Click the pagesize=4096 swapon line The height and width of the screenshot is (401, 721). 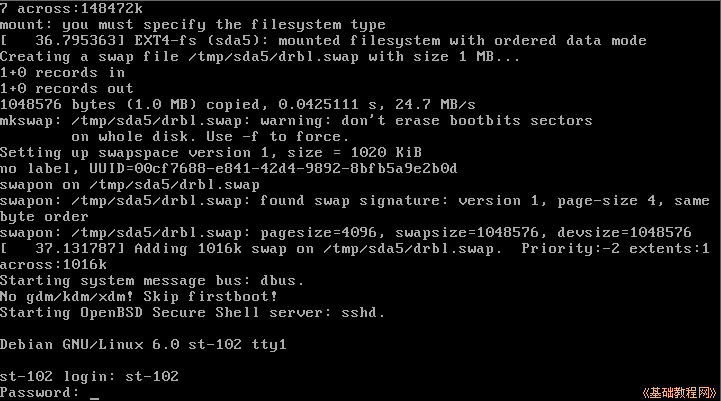pos(345,233)
